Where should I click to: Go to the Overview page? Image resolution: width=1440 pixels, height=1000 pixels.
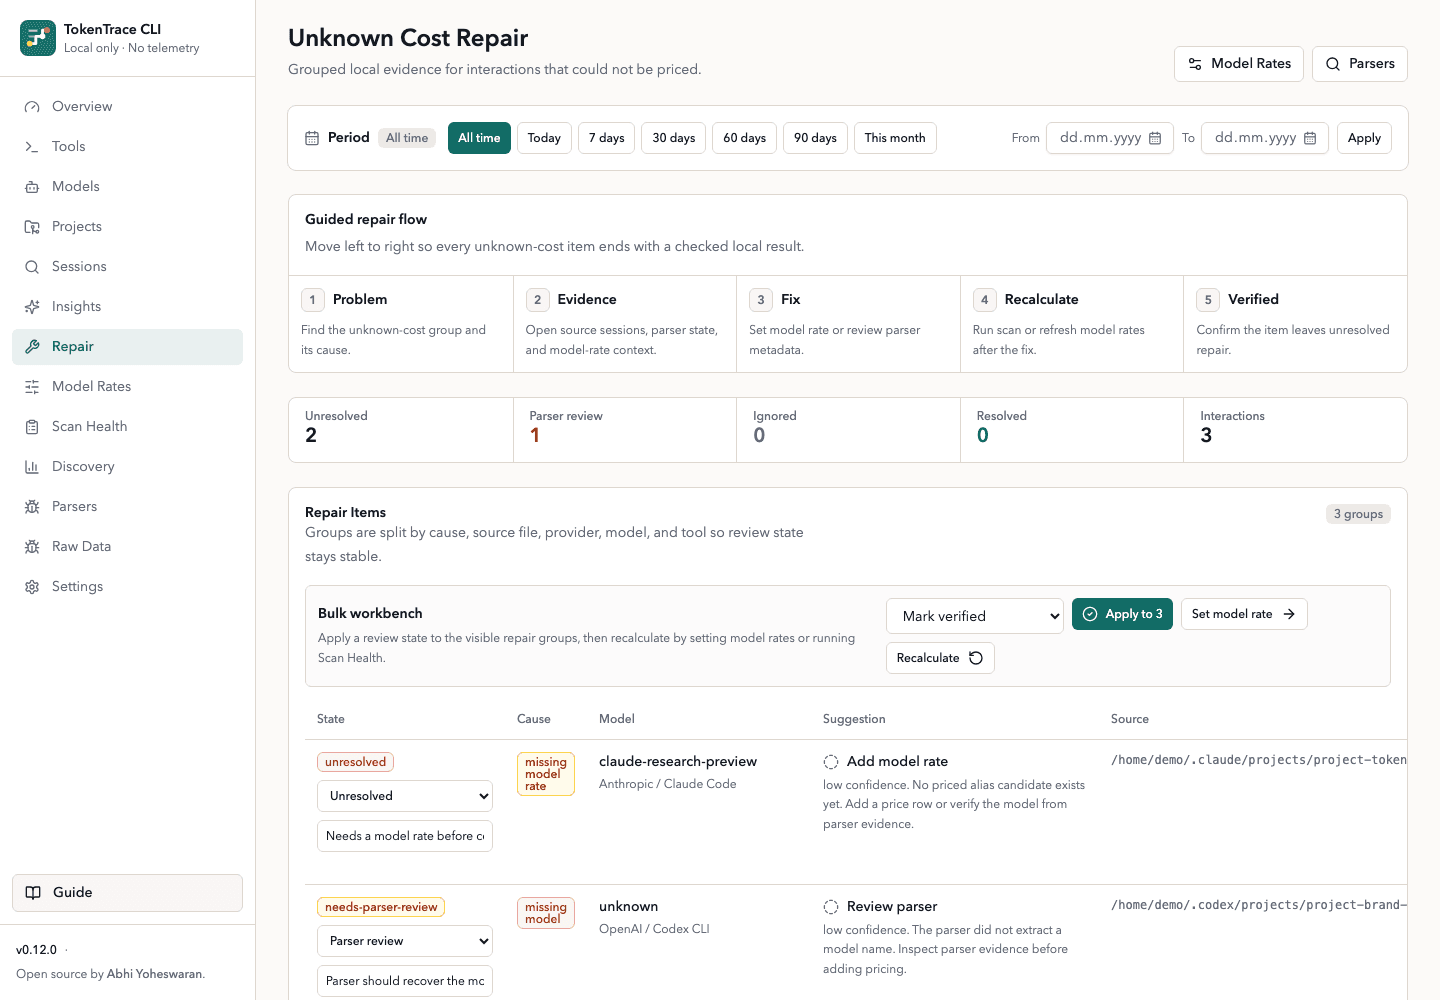click(x=127, y=107)
